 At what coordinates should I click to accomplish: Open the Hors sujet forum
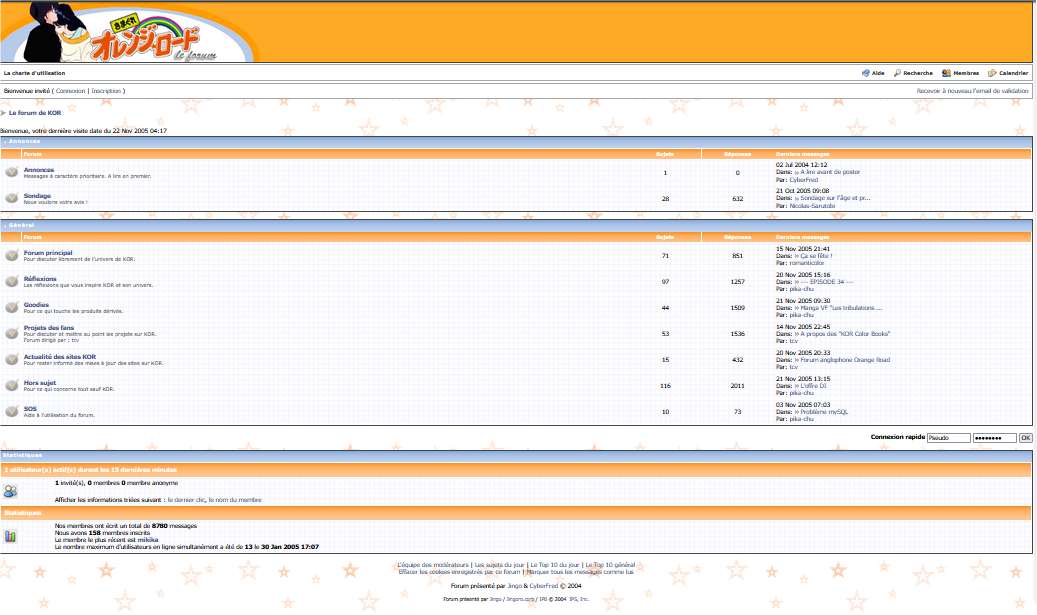(40, 383)
